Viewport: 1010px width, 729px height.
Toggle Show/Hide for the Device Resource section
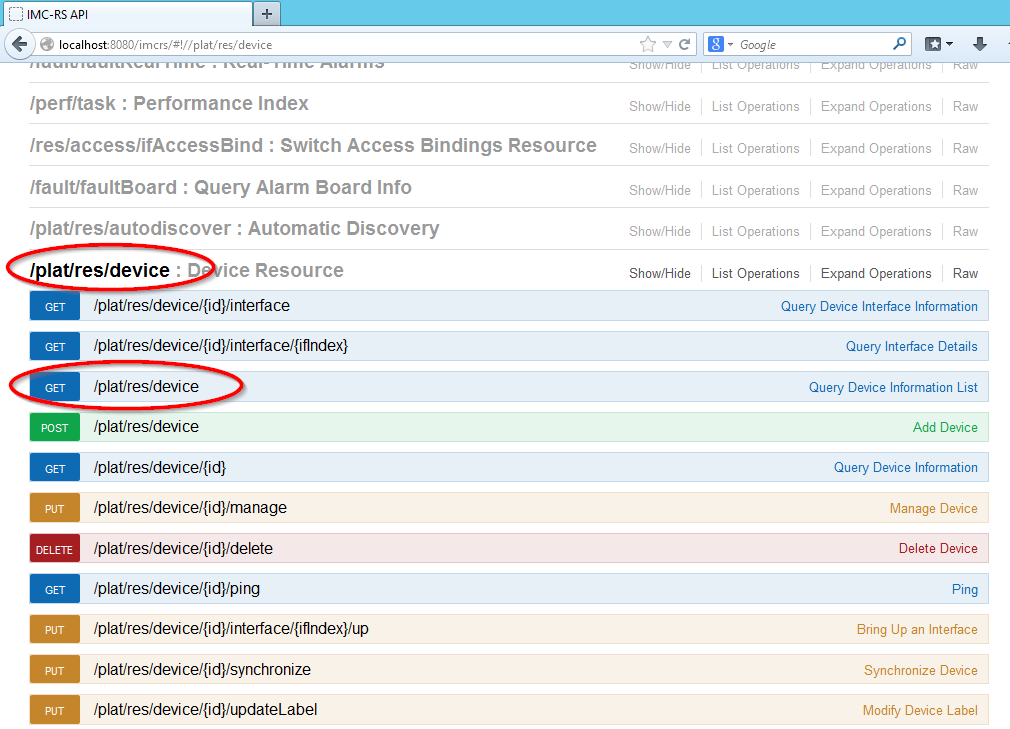(659, 273)
